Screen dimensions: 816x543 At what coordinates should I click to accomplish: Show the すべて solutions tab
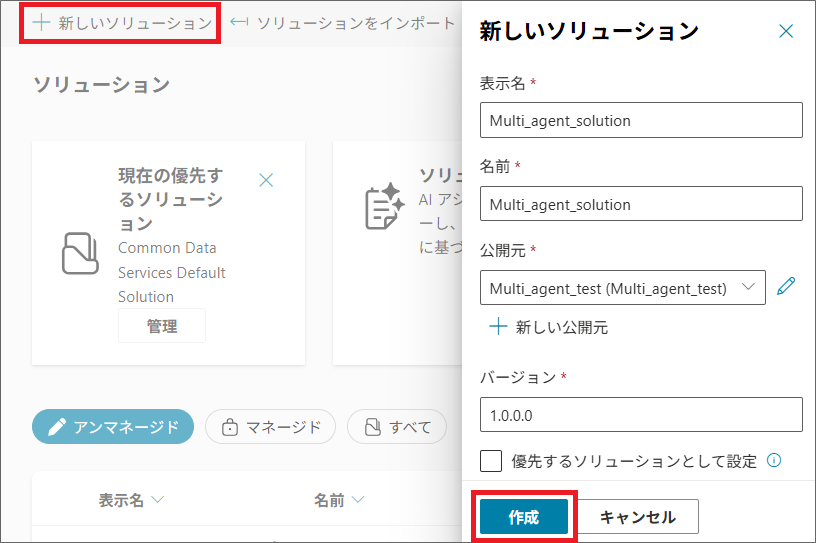397,427
